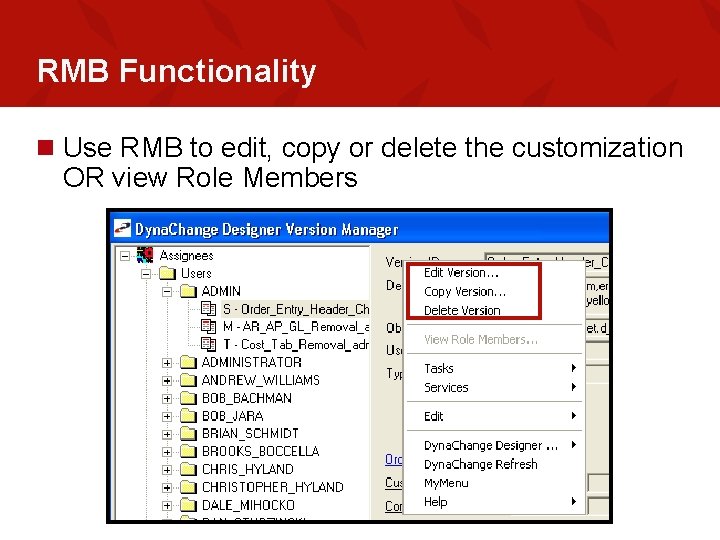Select S - Order_Entry_Header_Ch version row
Image resolution: width=720 pixels, height=540 pixels.
click(x=295, y=309)
